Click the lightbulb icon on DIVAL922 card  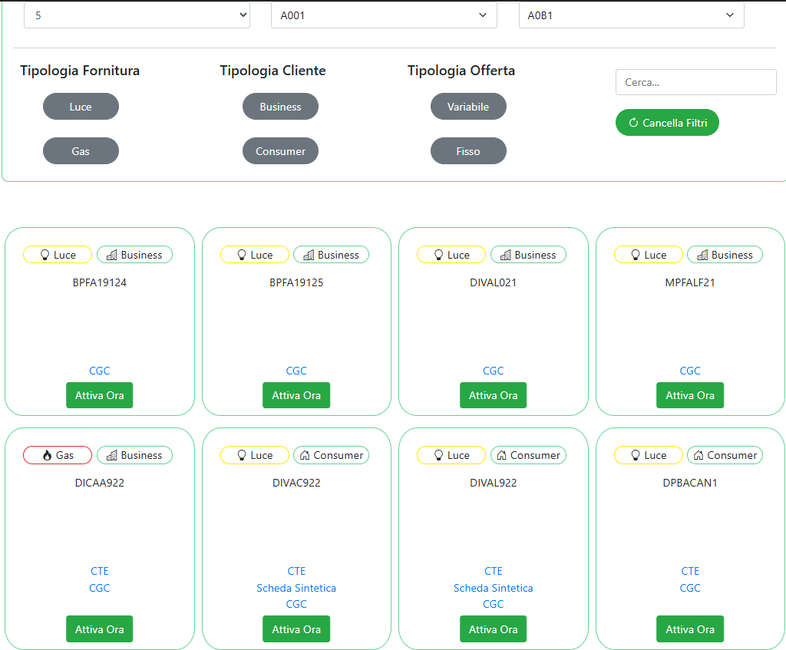[439, 455]
